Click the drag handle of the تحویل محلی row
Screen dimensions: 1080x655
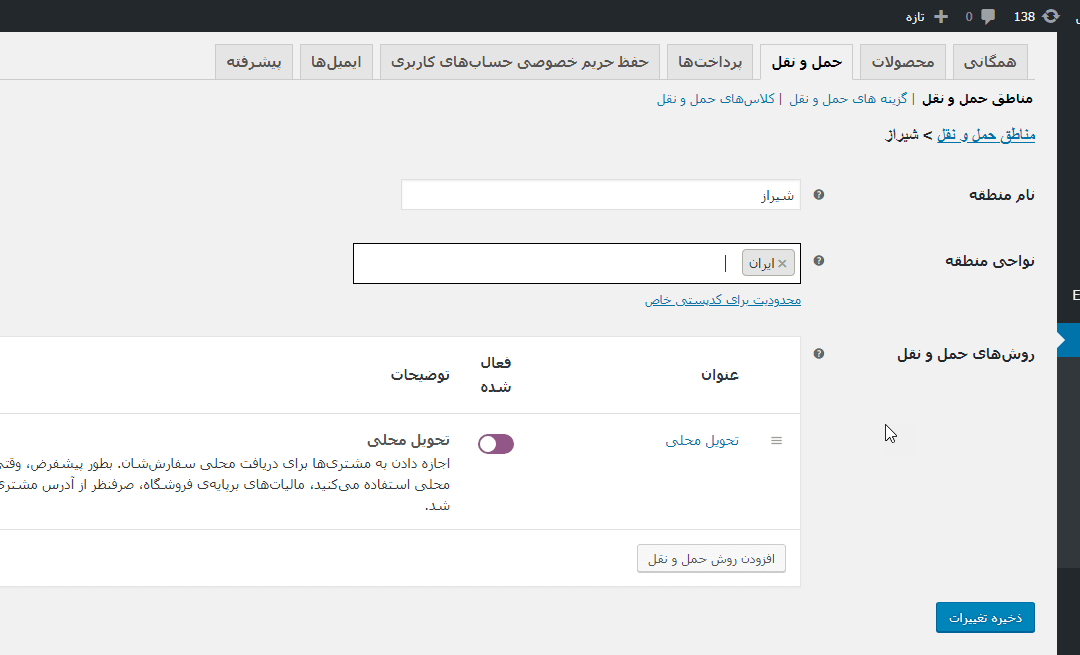(x=776, y=441)
